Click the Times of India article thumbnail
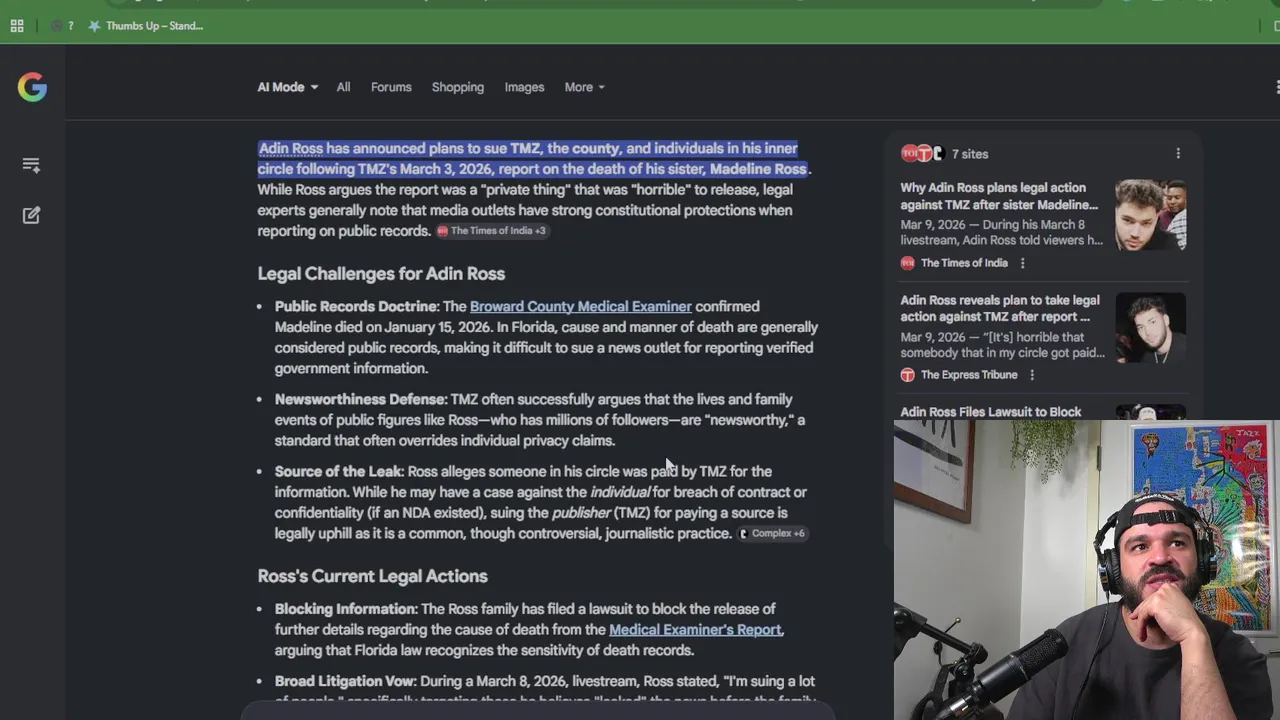1280x720 pixels. pos(1150,215)
